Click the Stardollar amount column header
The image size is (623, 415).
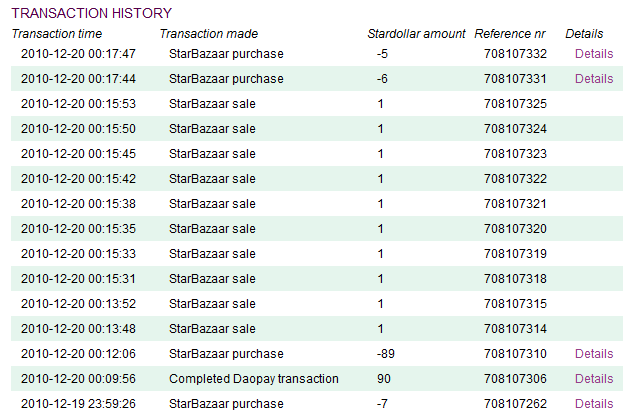coord(416,34)
